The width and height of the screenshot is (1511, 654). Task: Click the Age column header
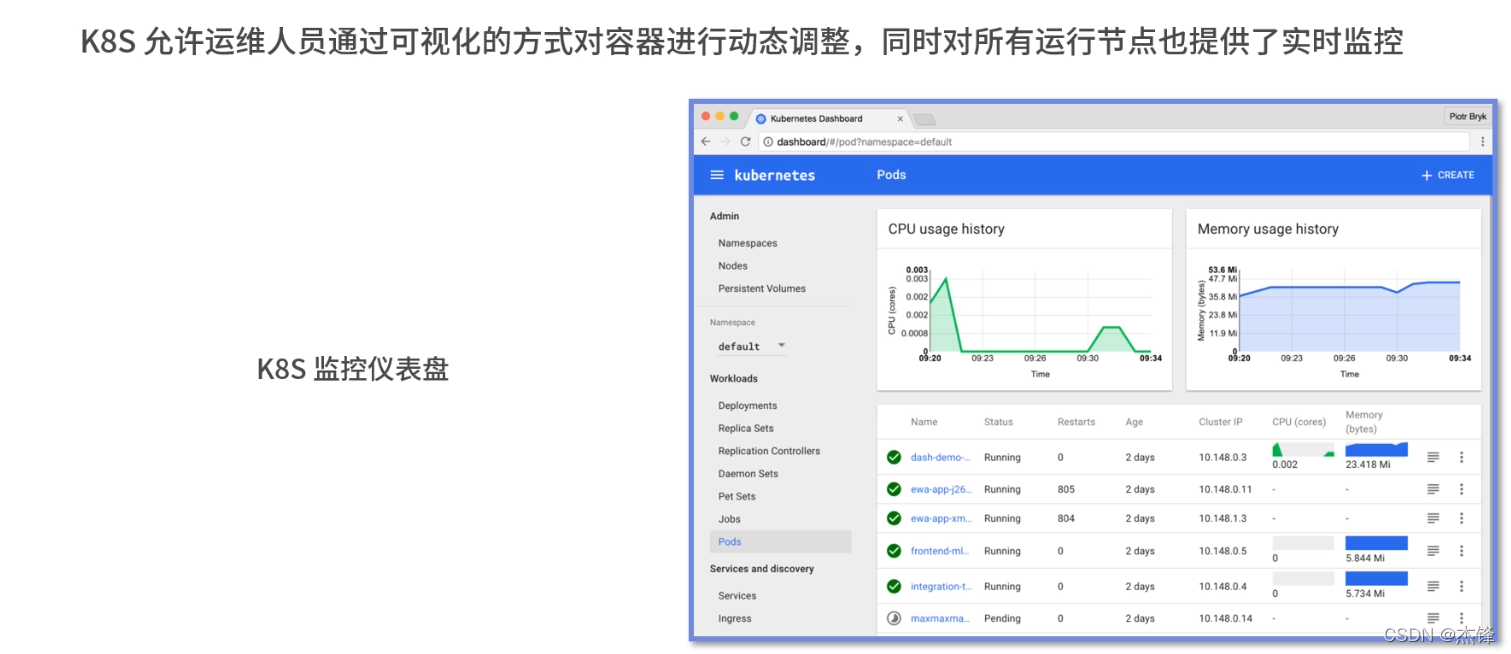click(x=1134, y=422)
